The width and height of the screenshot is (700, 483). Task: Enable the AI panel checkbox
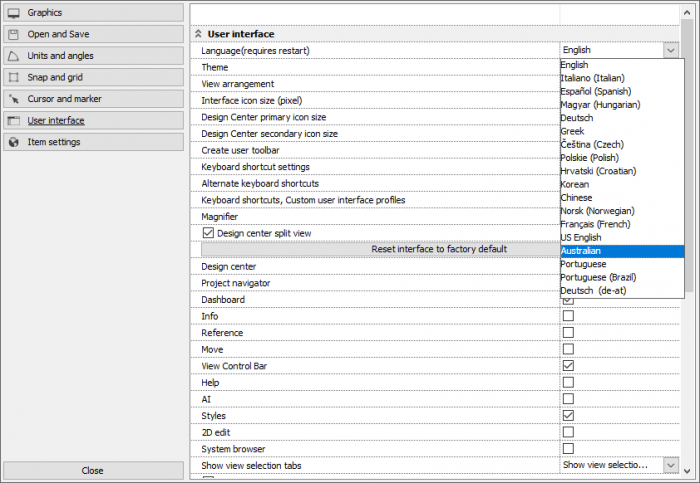568,399
